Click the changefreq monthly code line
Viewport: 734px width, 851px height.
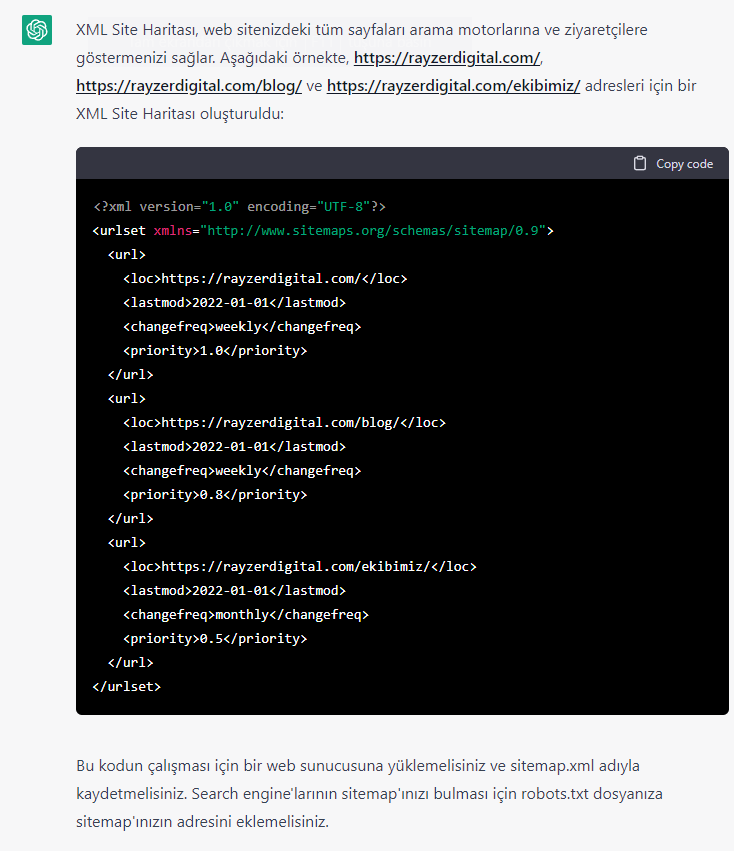(x=246, y=615)
